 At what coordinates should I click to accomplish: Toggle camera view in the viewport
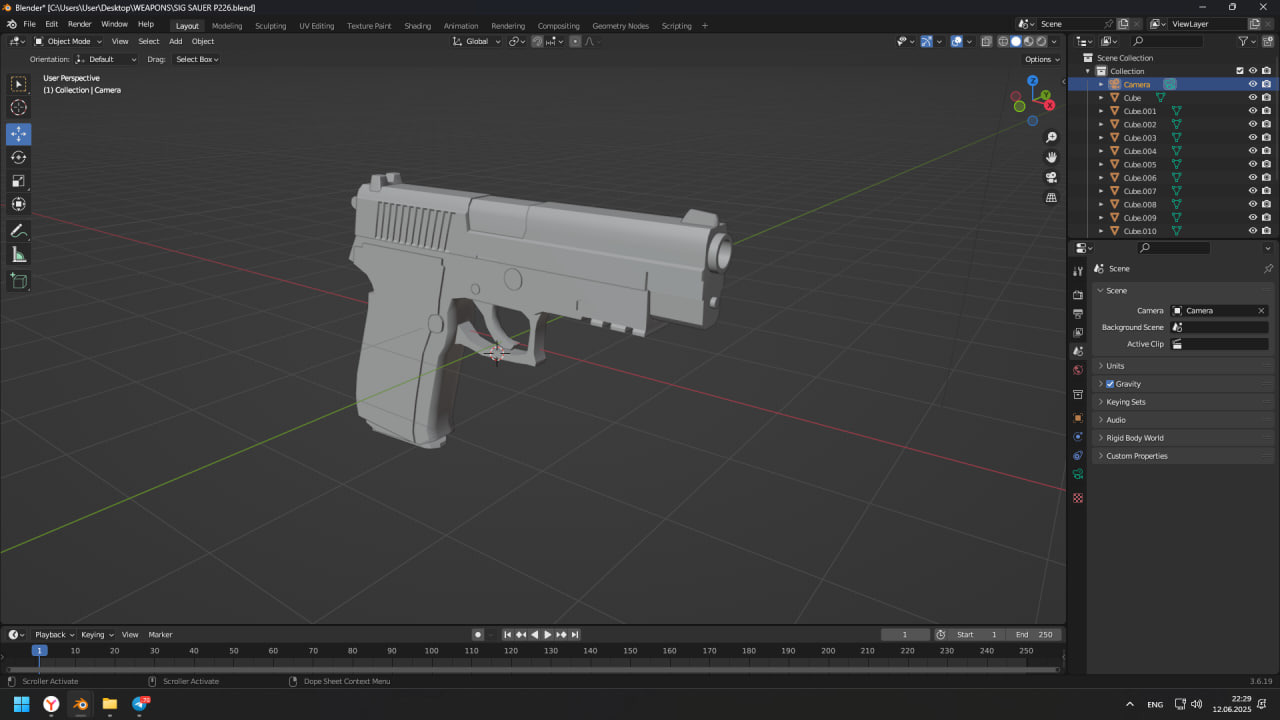[1051, 177]
